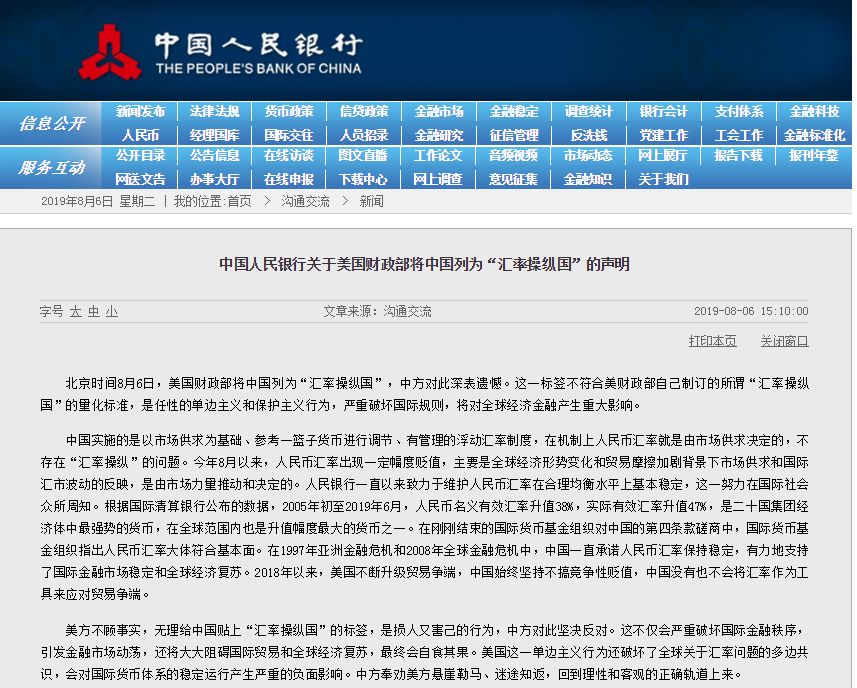Open 金融市场 in navigation
Image resolution: width=857 pixels, height=688 pixels.
439,111
